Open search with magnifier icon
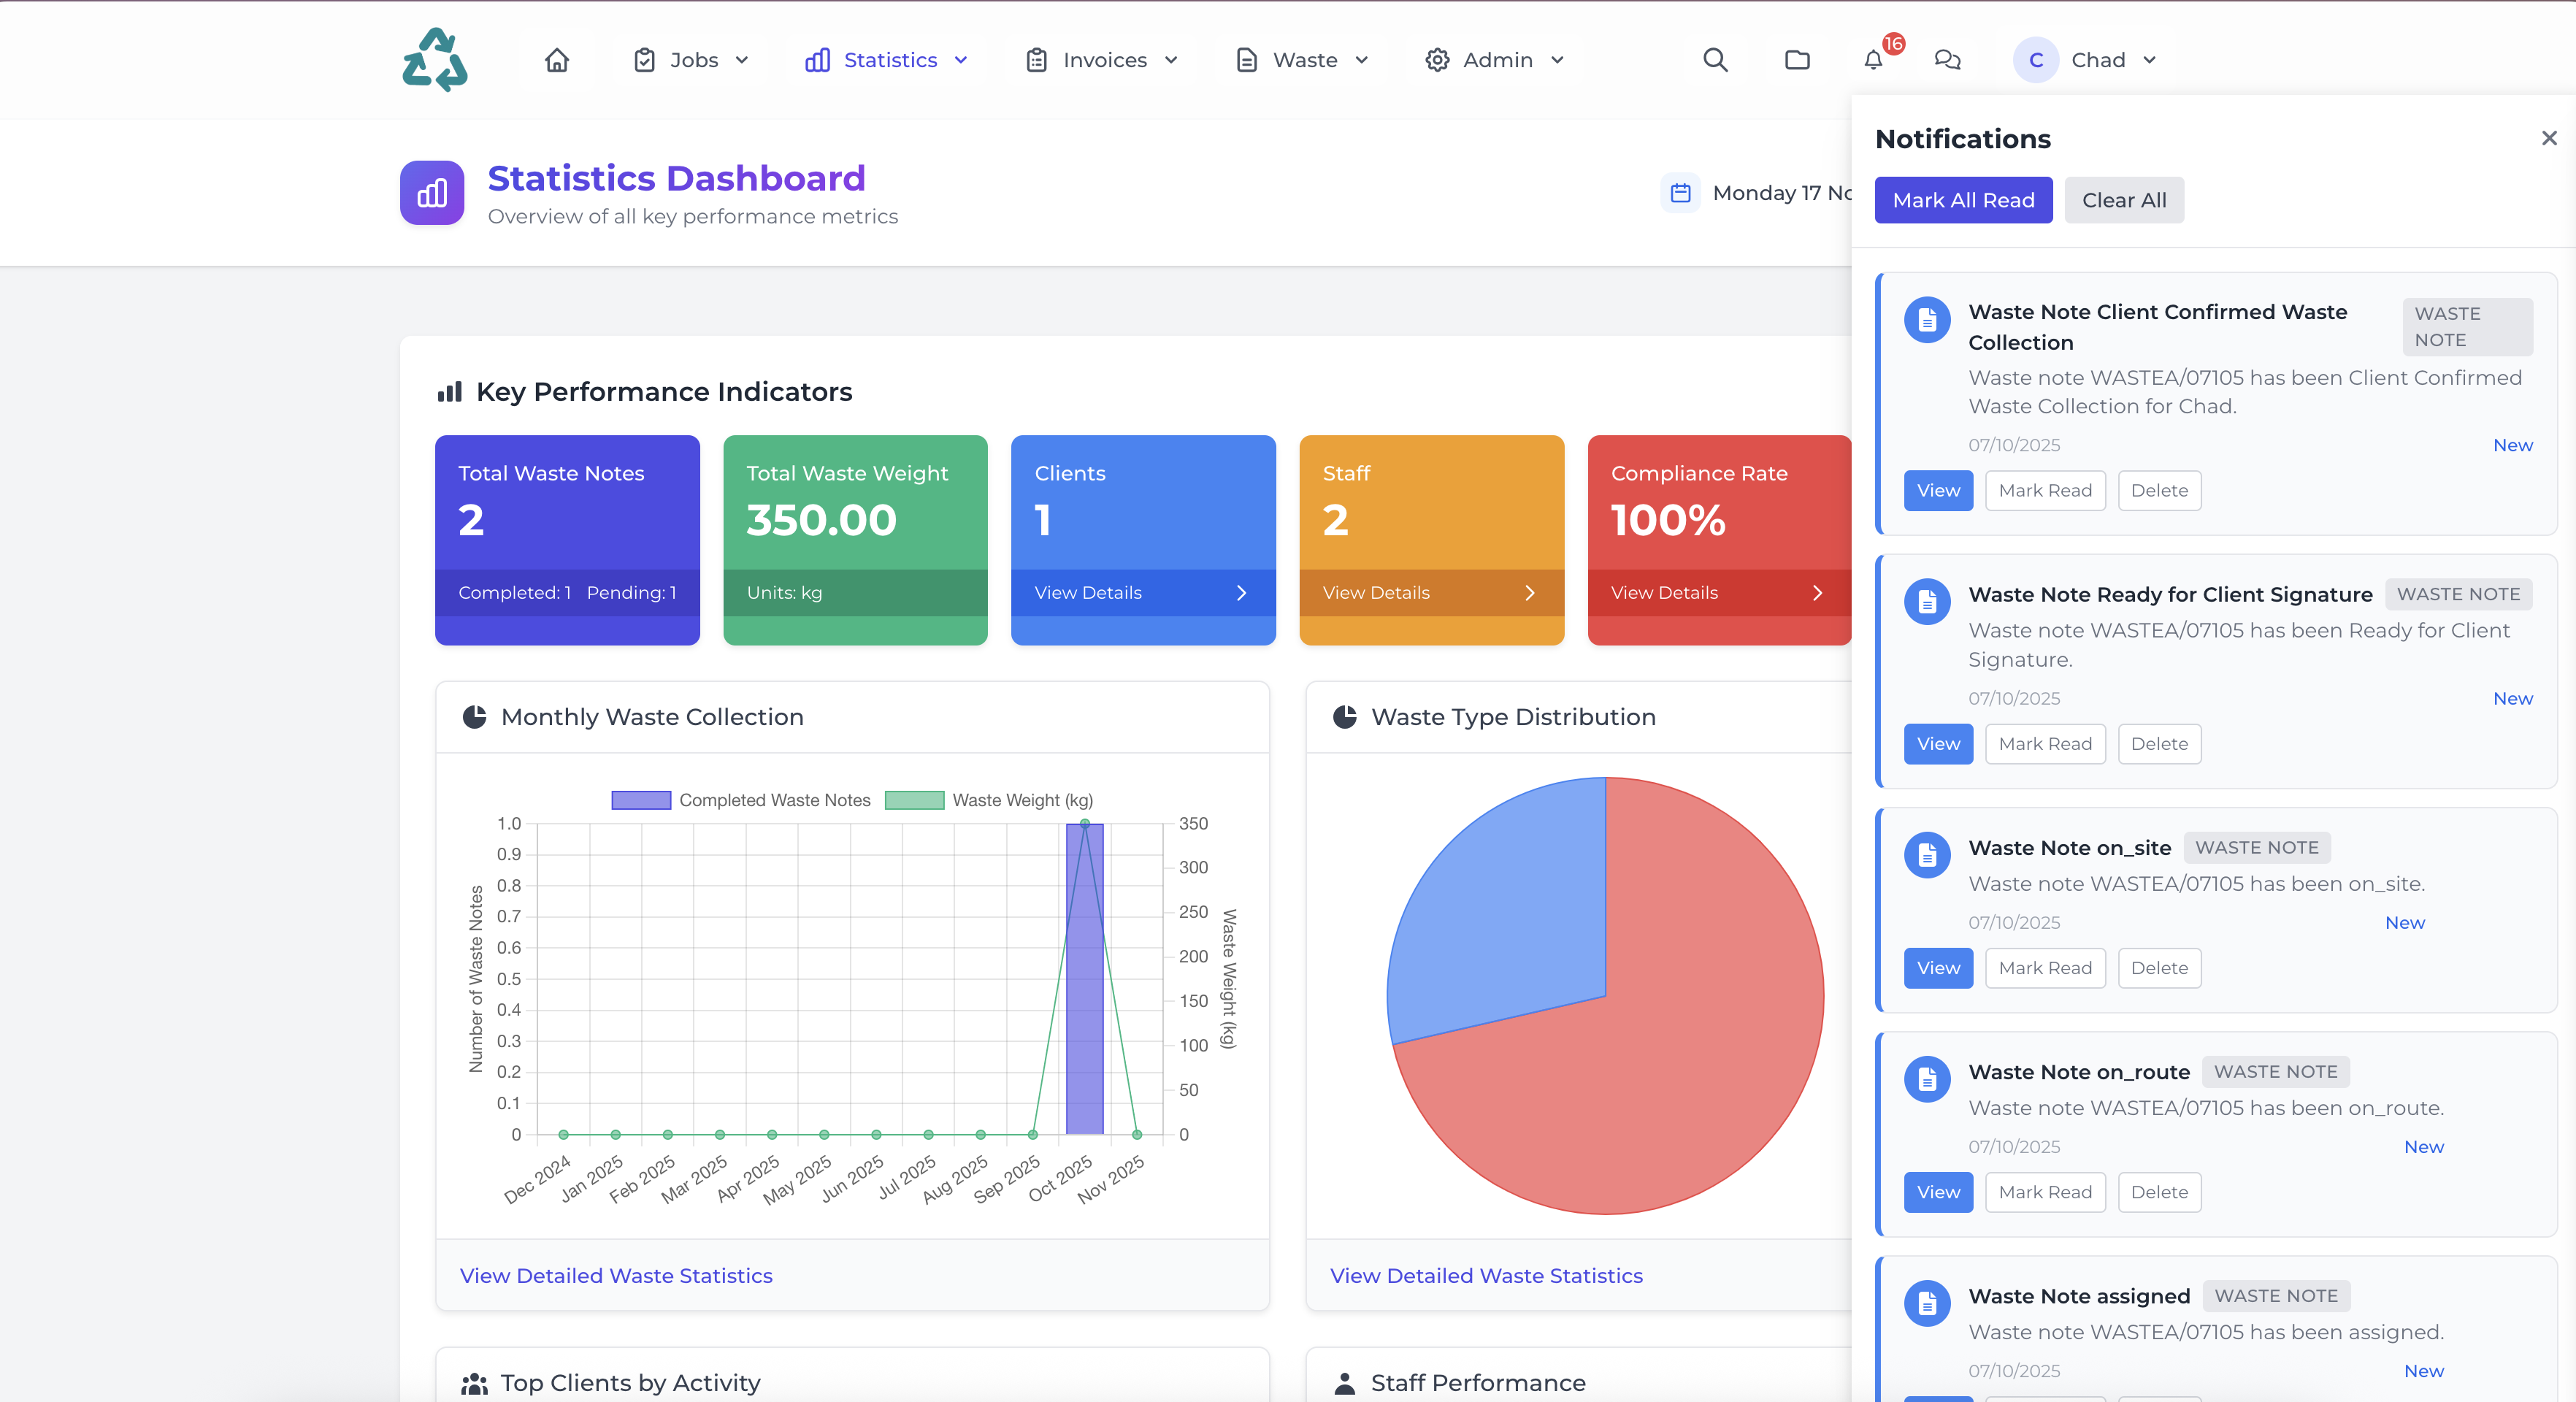Viewport: 2576px width, 1402px height. [1715, 60]
